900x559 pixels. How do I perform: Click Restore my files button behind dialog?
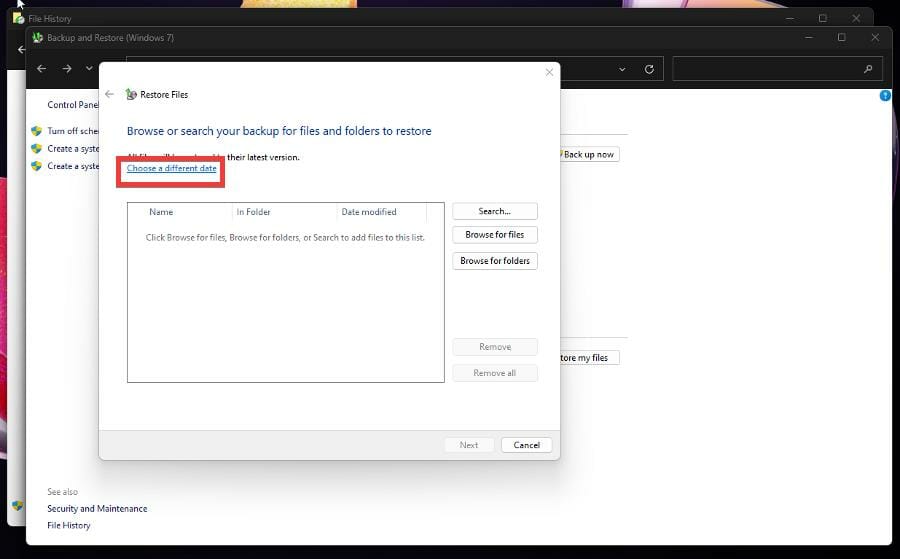[x=588, y=358]
